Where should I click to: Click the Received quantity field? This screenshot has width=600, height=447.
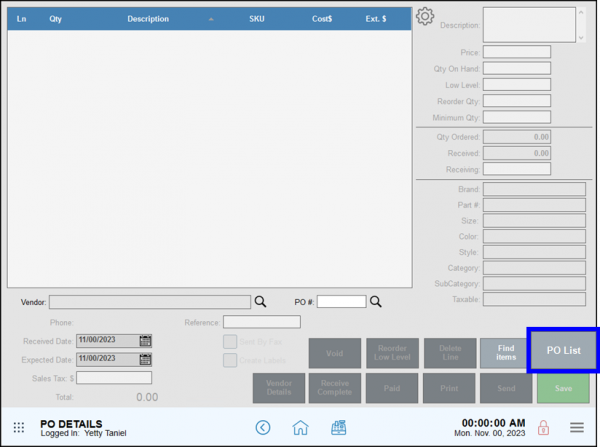pos(517,153)
